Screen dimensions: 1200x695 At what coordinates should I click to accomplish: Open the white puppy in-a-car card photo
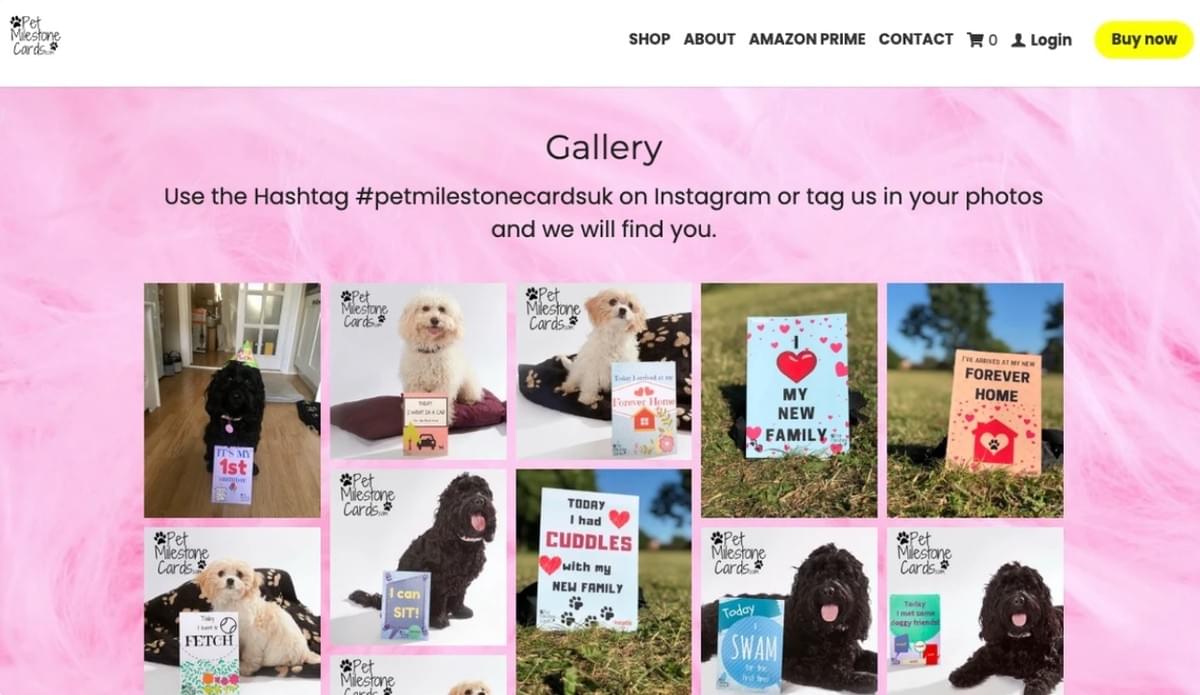click(418, 371)
